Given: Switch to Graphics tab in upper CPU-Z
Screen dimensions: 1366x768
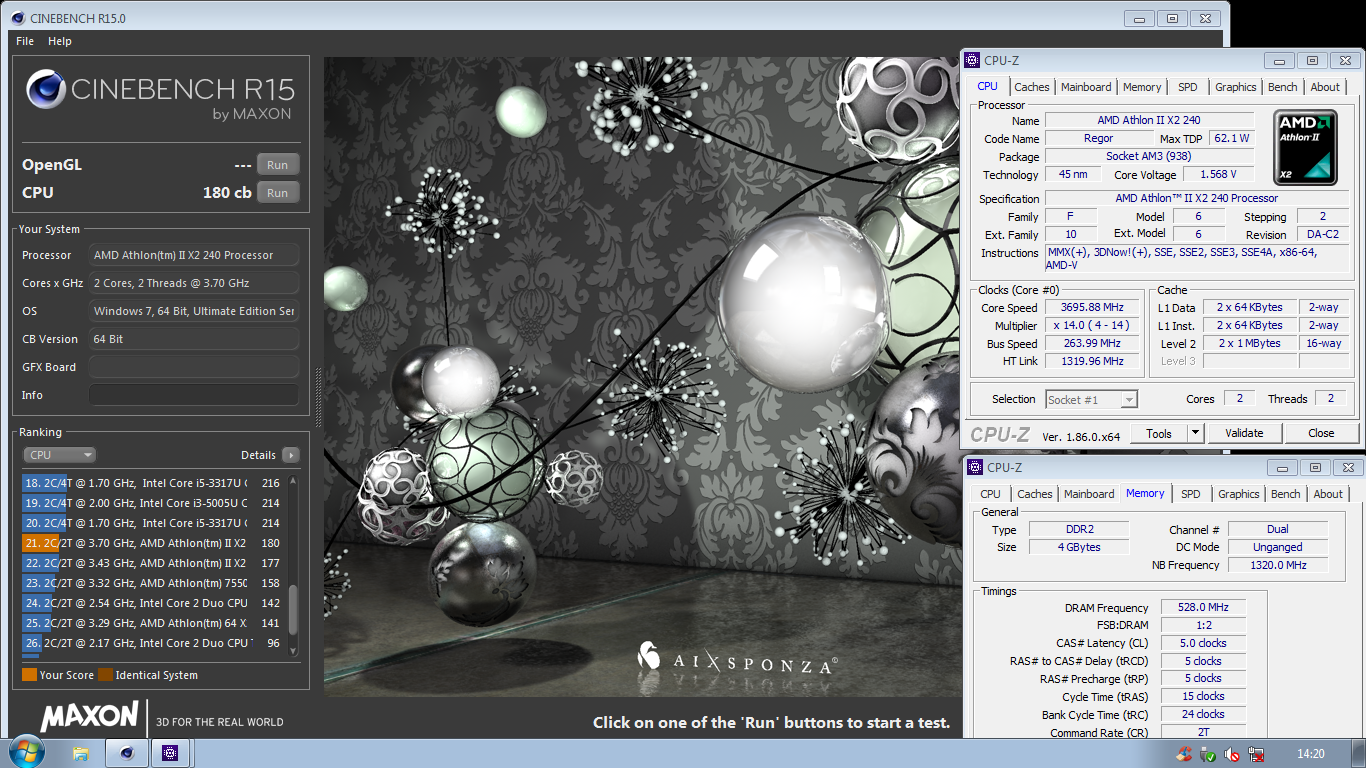Looking at the screenshot, I should pos(1236,87).
